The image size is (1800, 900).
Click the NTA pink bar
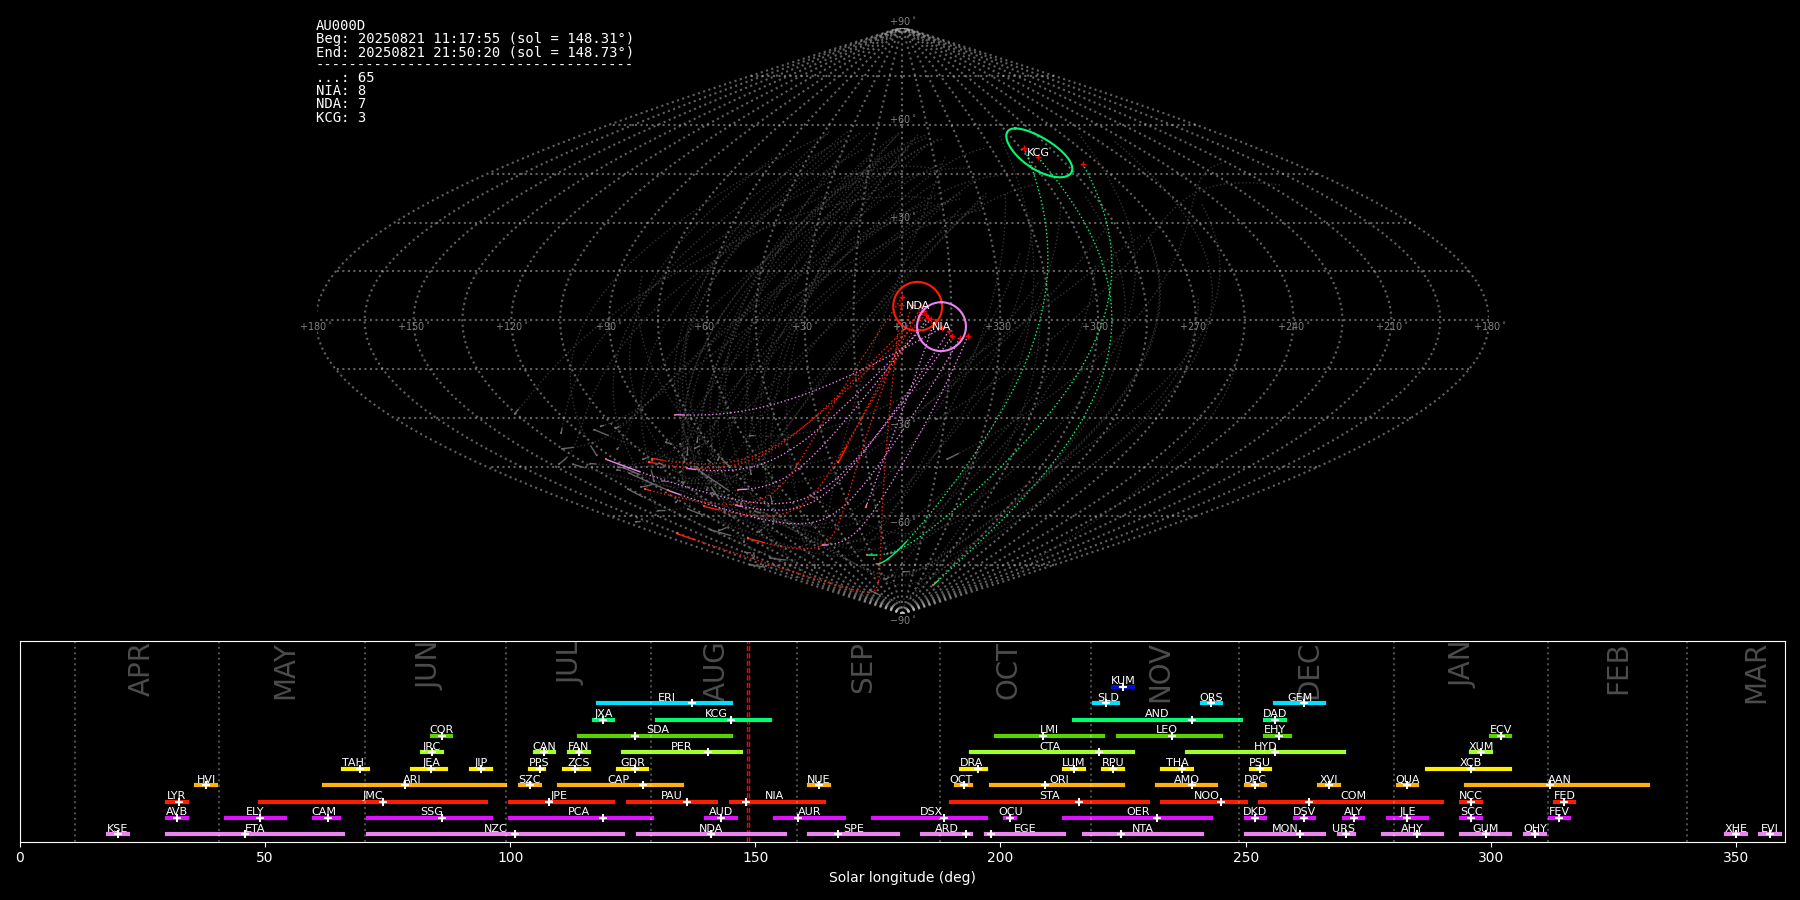[1142, 834]
